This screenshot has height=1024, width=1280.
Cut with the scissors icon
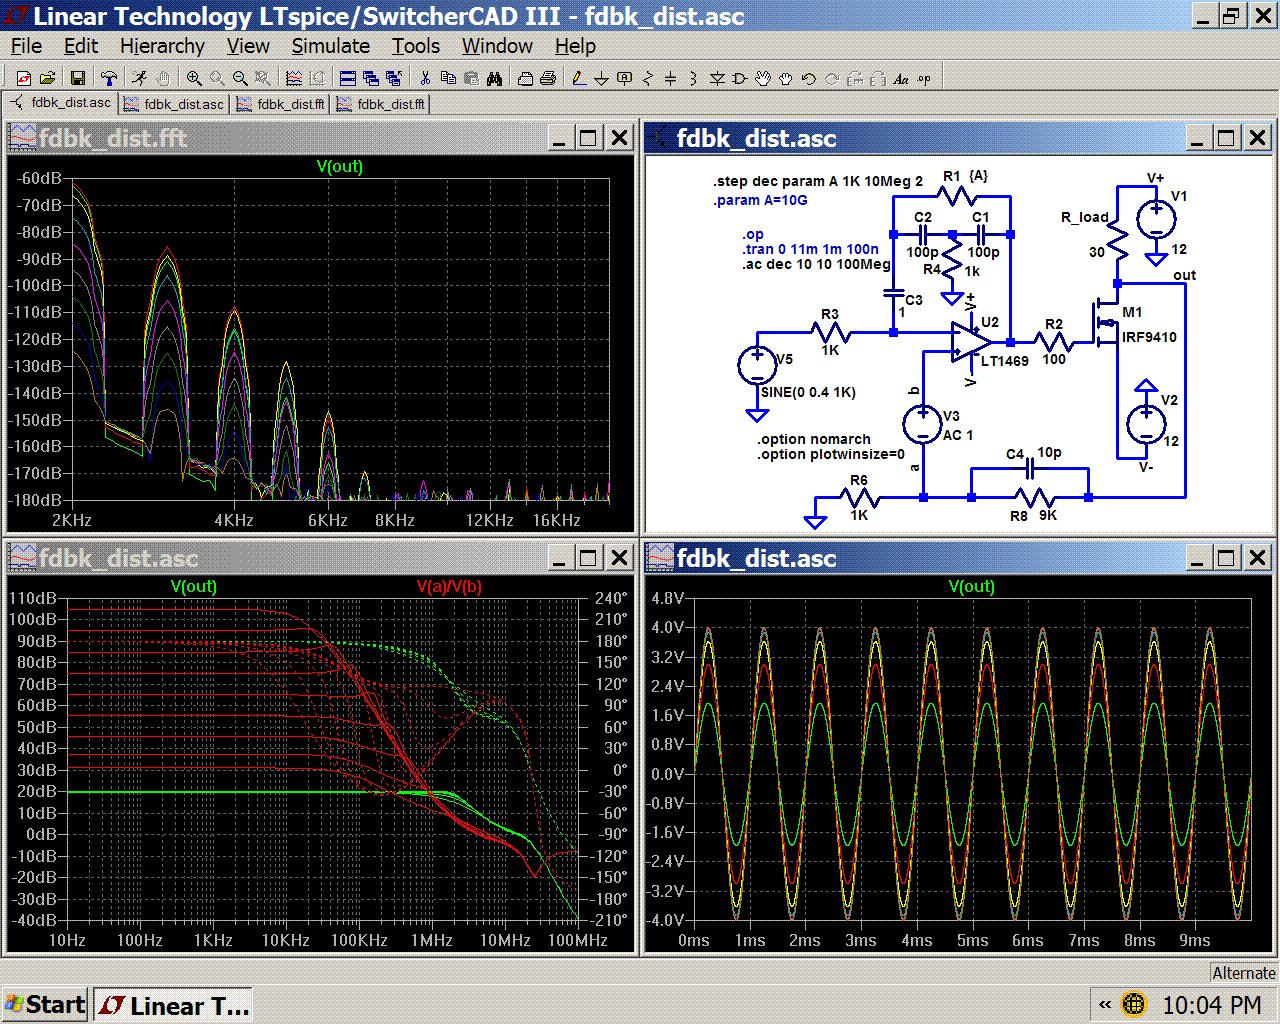click(x=425, y=78)
